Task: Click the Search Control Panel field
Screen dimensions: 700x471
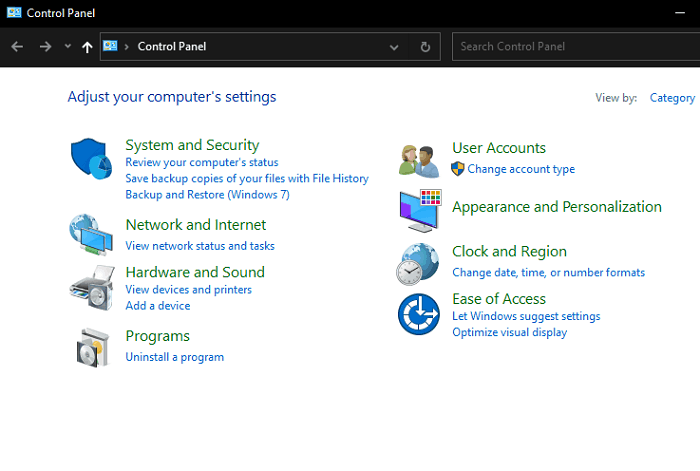Action: click(x=575, y=46)
